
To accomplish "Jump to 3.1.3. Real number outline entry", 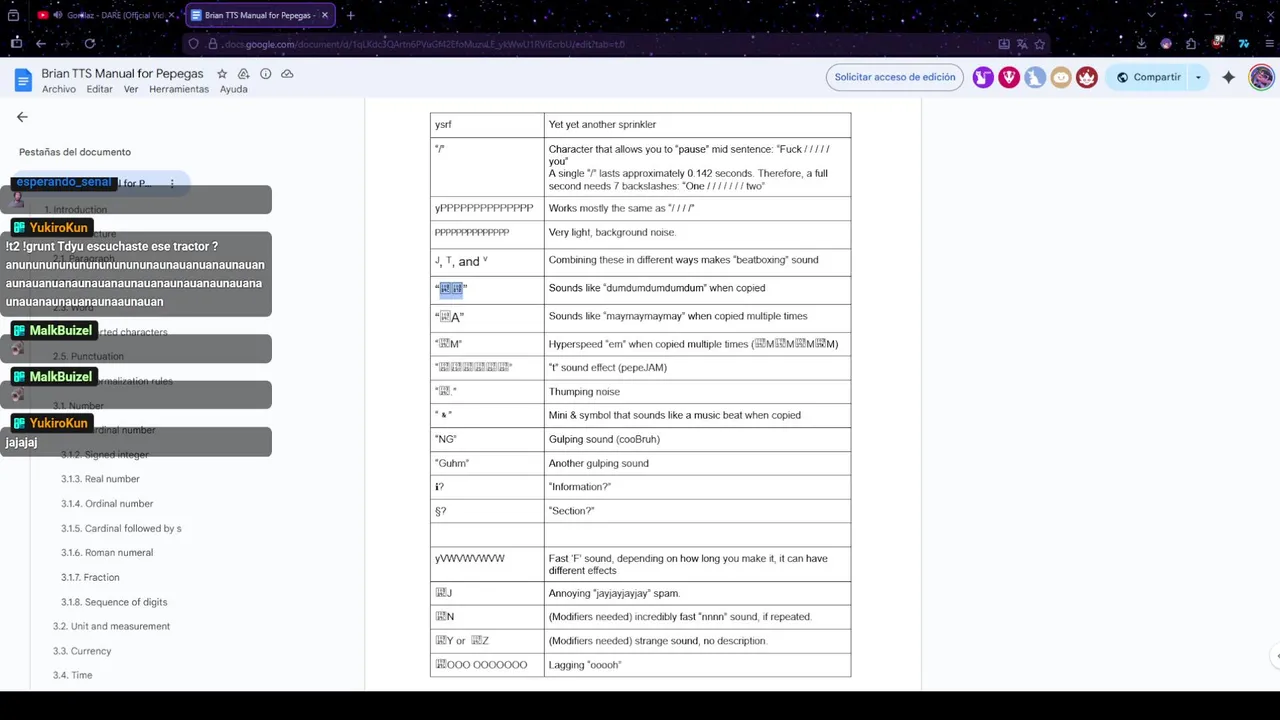I will click(x=100, y=479).
